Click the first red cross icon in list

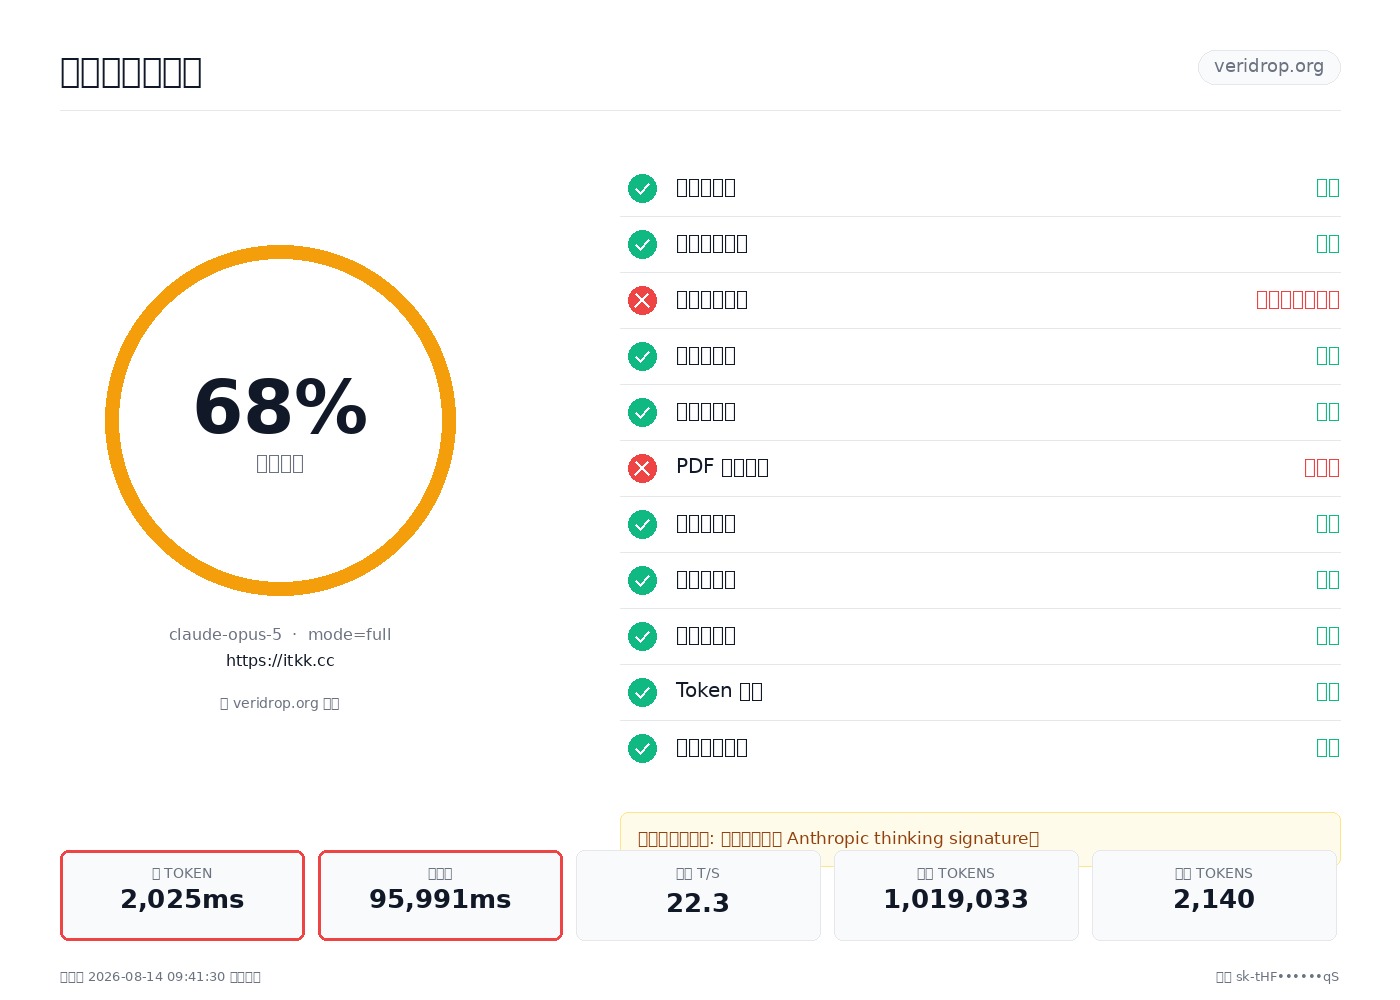point(642,300)
